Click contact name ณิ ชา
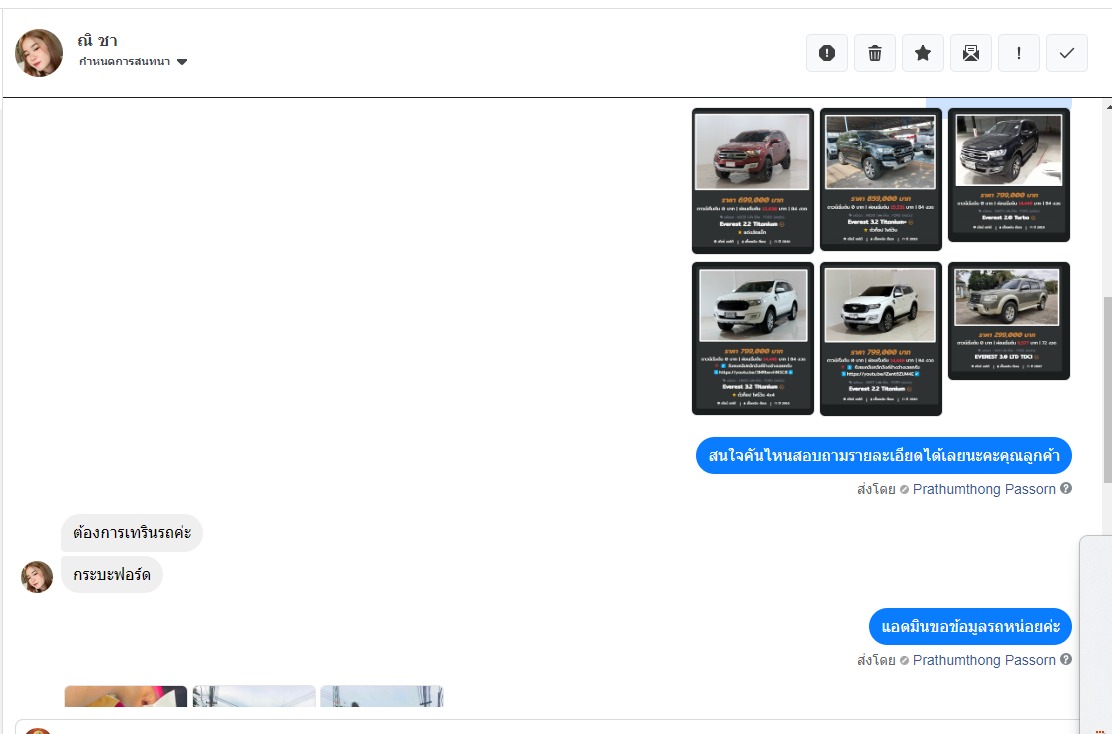Viewport: 1112px width, 734px height. tap(97, 40)
